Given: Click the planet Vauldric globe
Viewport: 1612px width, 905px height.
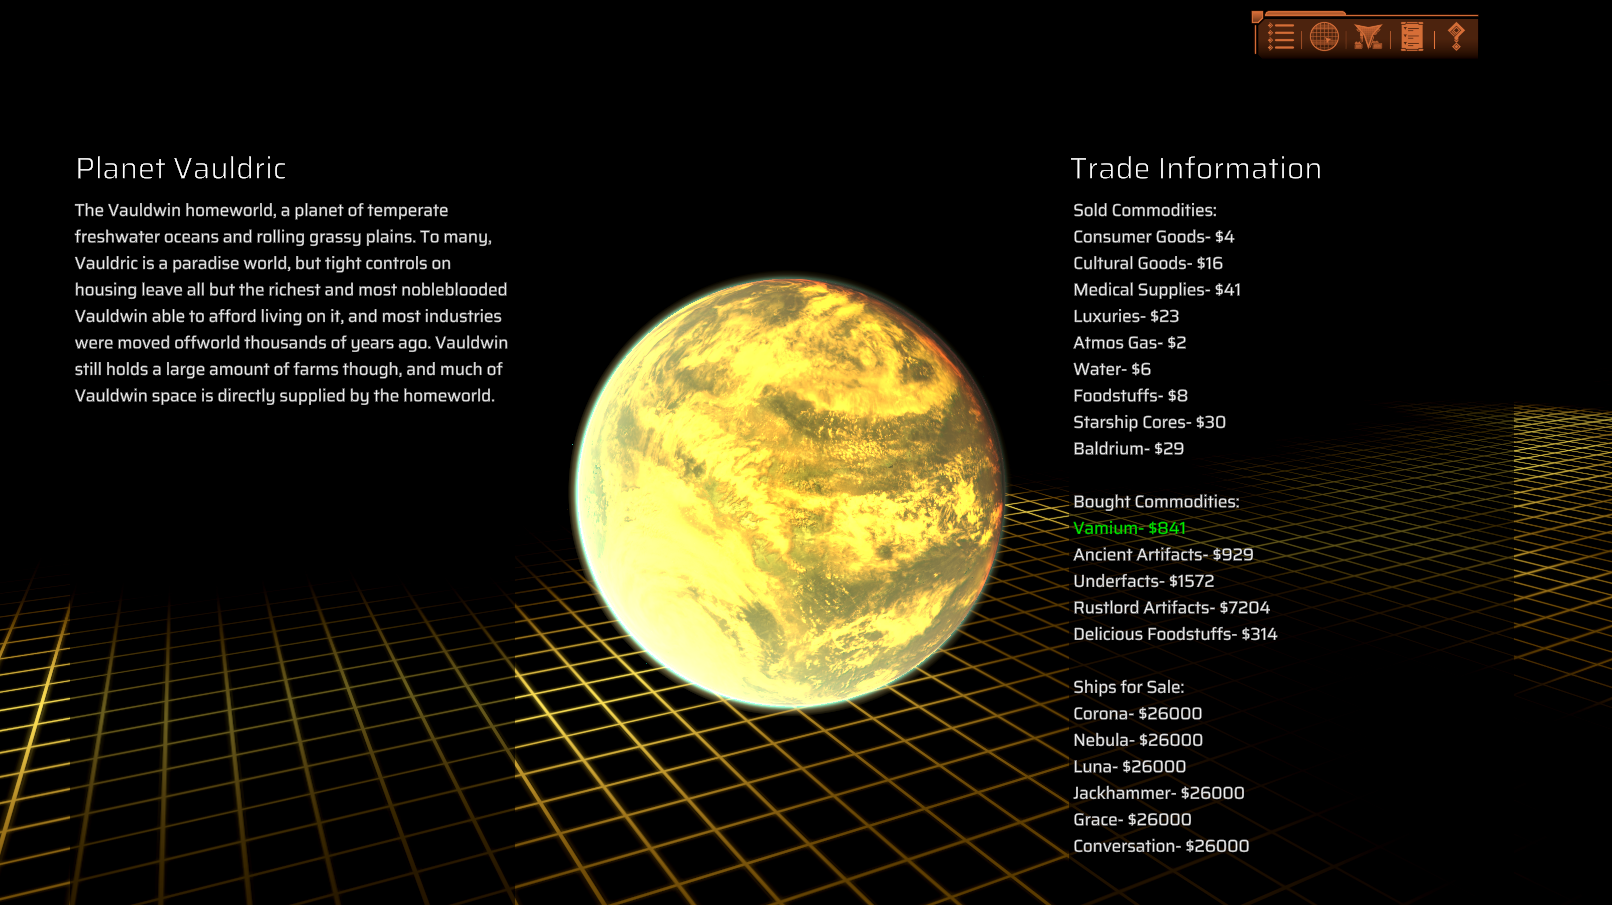Looking at the screenshot, I should coord(789,492).
